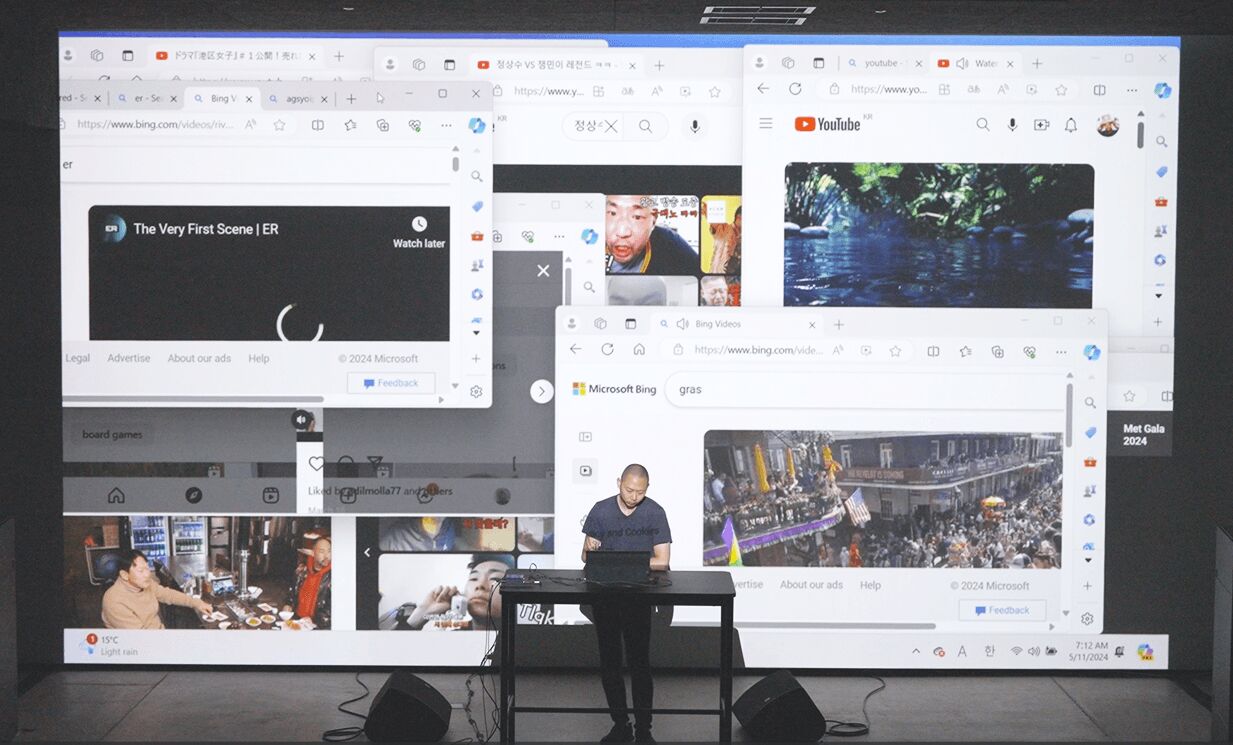Open the About our ads link near ER video
This screenshot has width=1233, height=745.
199,358
